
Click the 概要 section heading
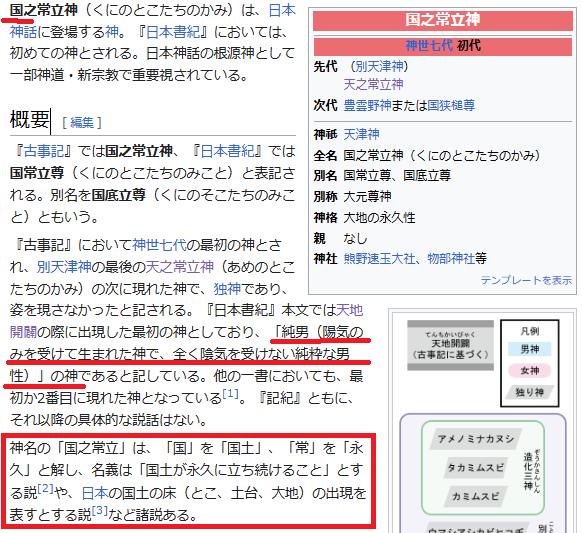point(29,120)
